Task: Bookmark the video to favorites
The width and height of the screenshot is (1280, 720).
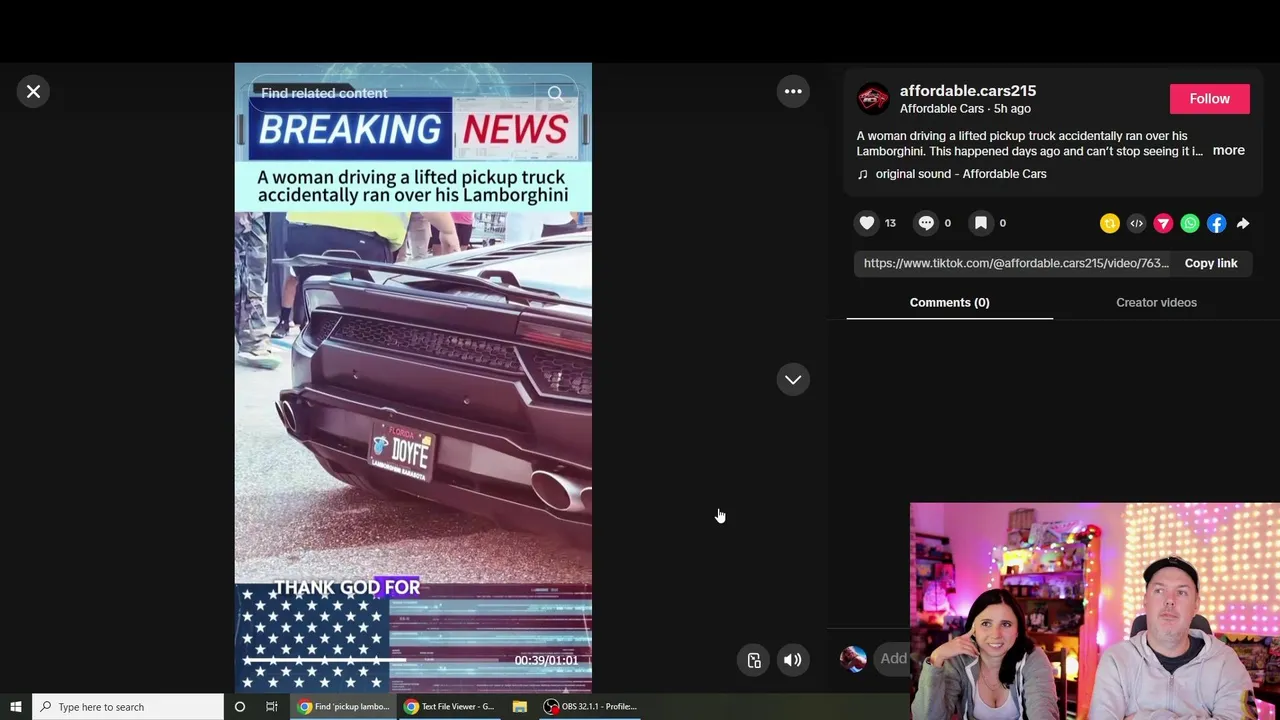Action: point(981,223)
